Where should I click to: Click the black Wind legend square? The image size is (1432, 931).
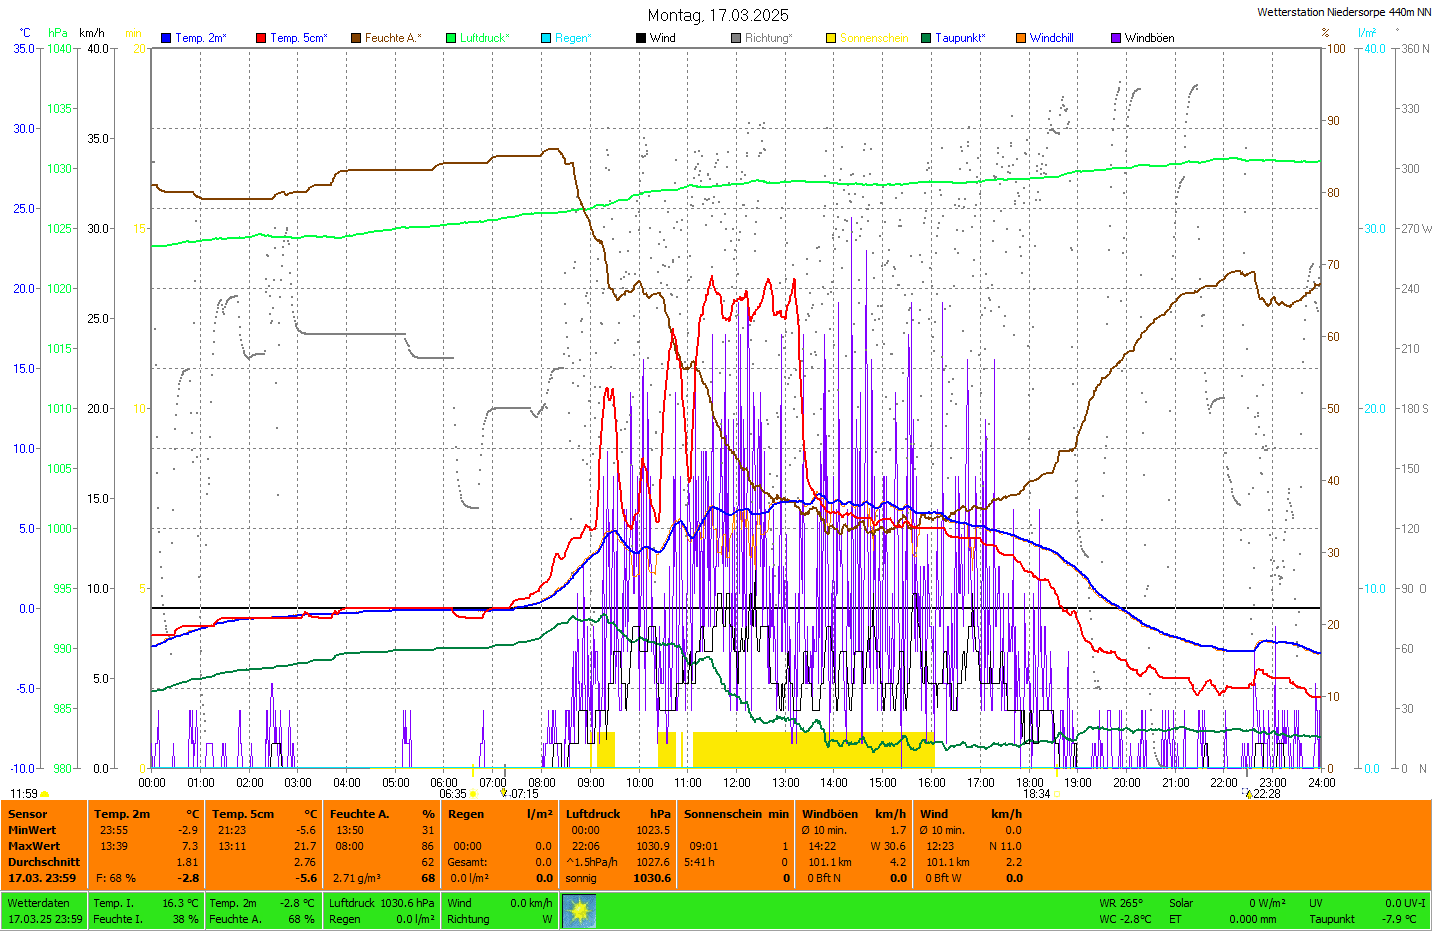(x=641, y=38)
